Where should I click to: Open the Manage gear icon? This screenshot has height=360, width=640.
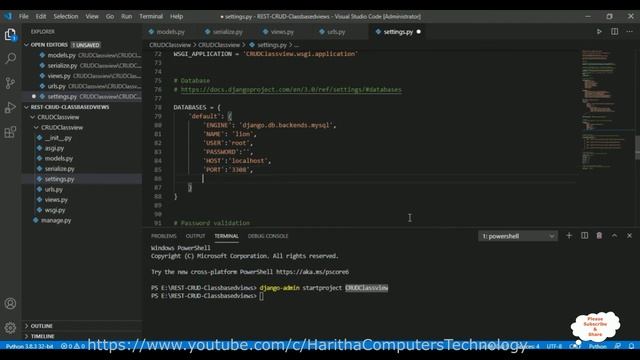(x=10, y=327)
